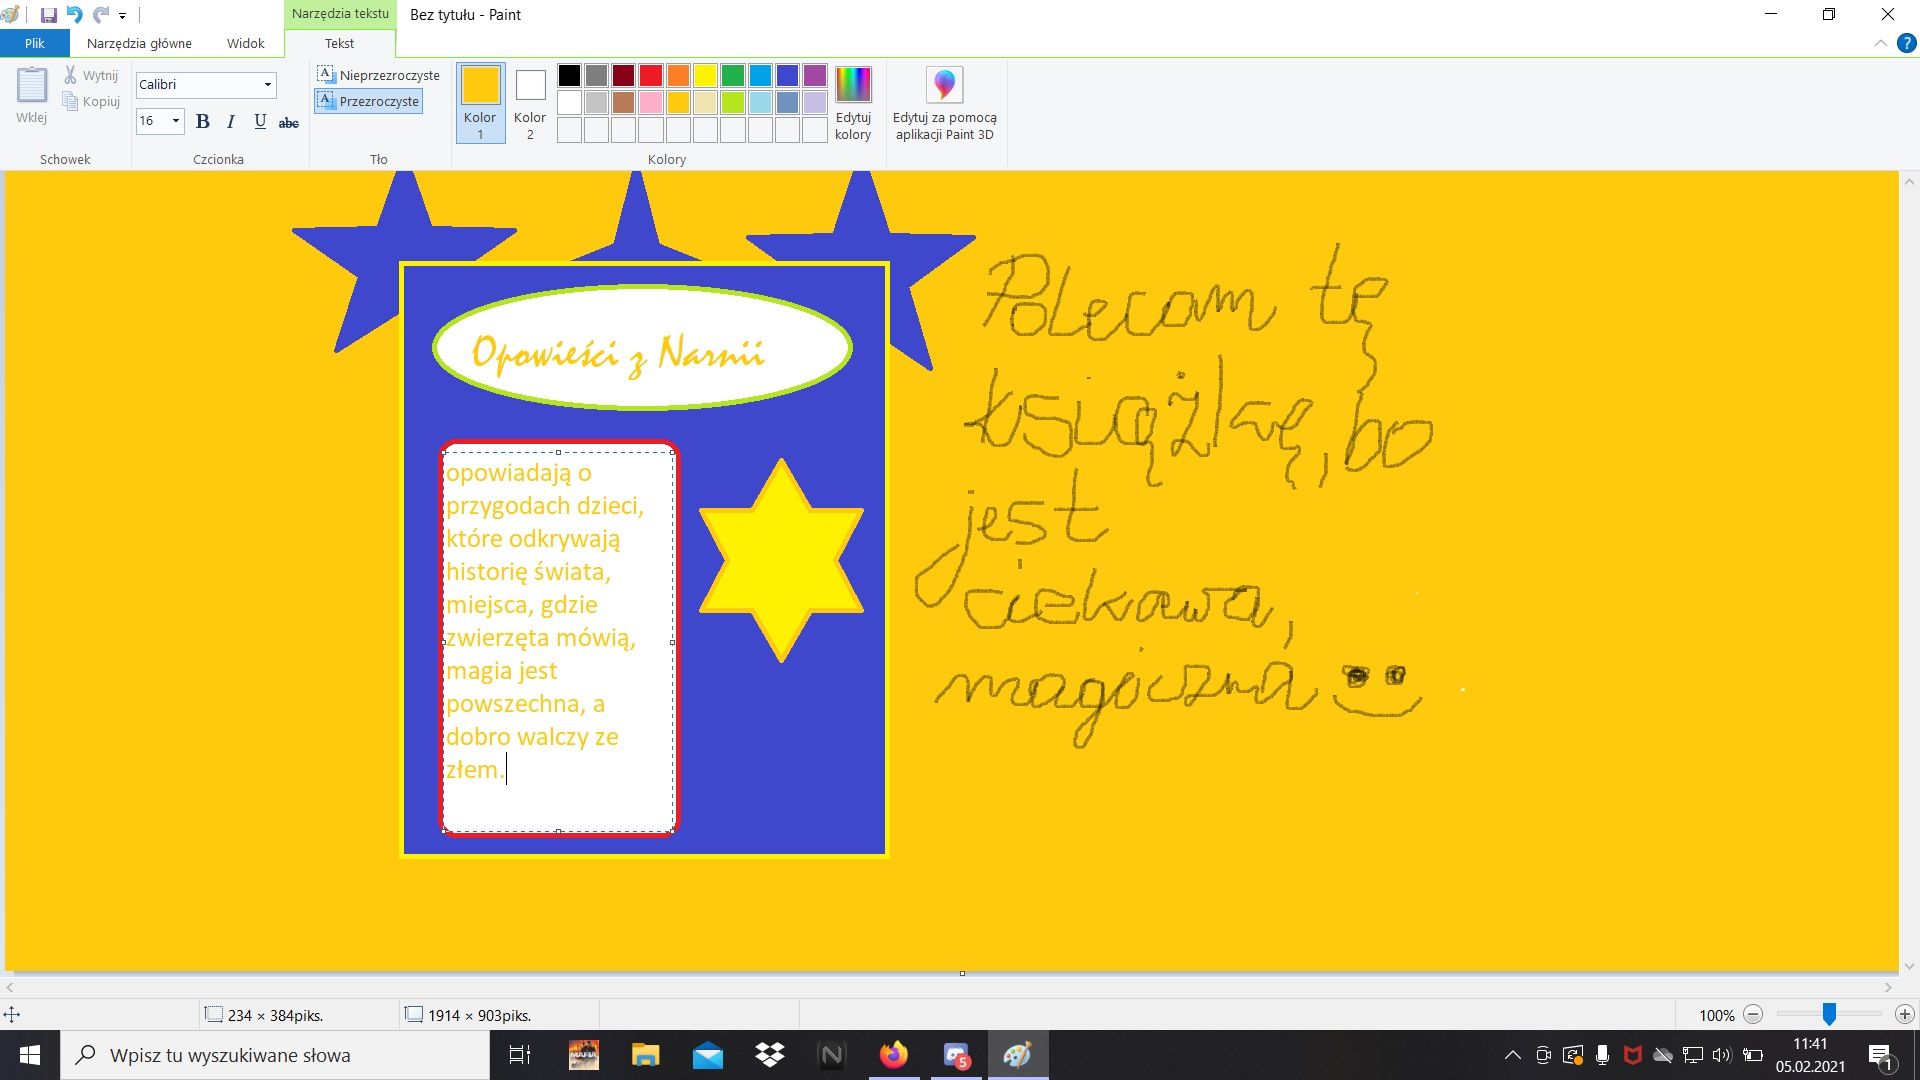Toggle bold text formatting
This screenshot has height=1080, width=1920.
(203, 122)
